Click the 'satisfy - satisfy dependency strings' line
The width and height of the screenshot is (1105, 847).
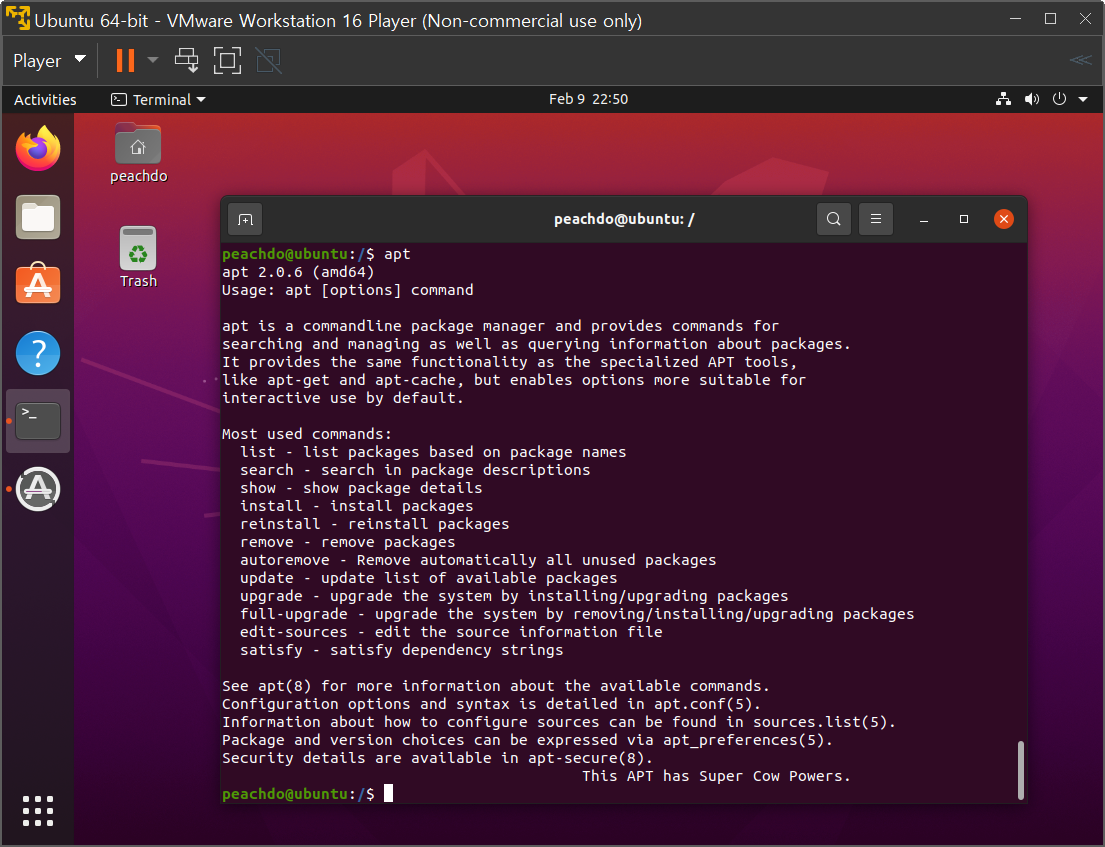(x=402, y=650)
